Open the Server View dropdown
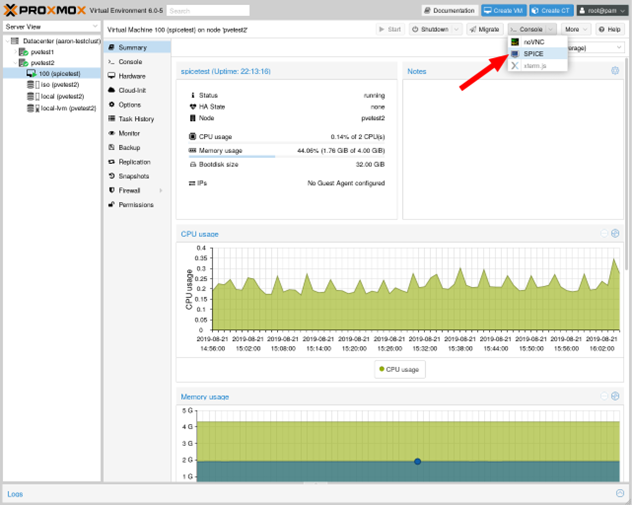Viewport: 632px width, 505px height. pos(49,27)
